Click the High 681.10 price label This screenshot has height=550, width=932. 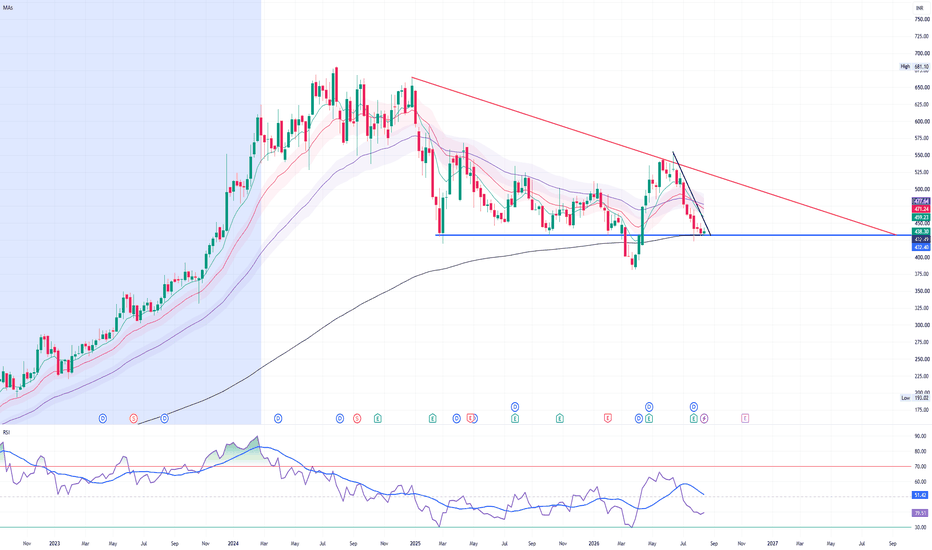pyautogui.click(x=914, y=67)
